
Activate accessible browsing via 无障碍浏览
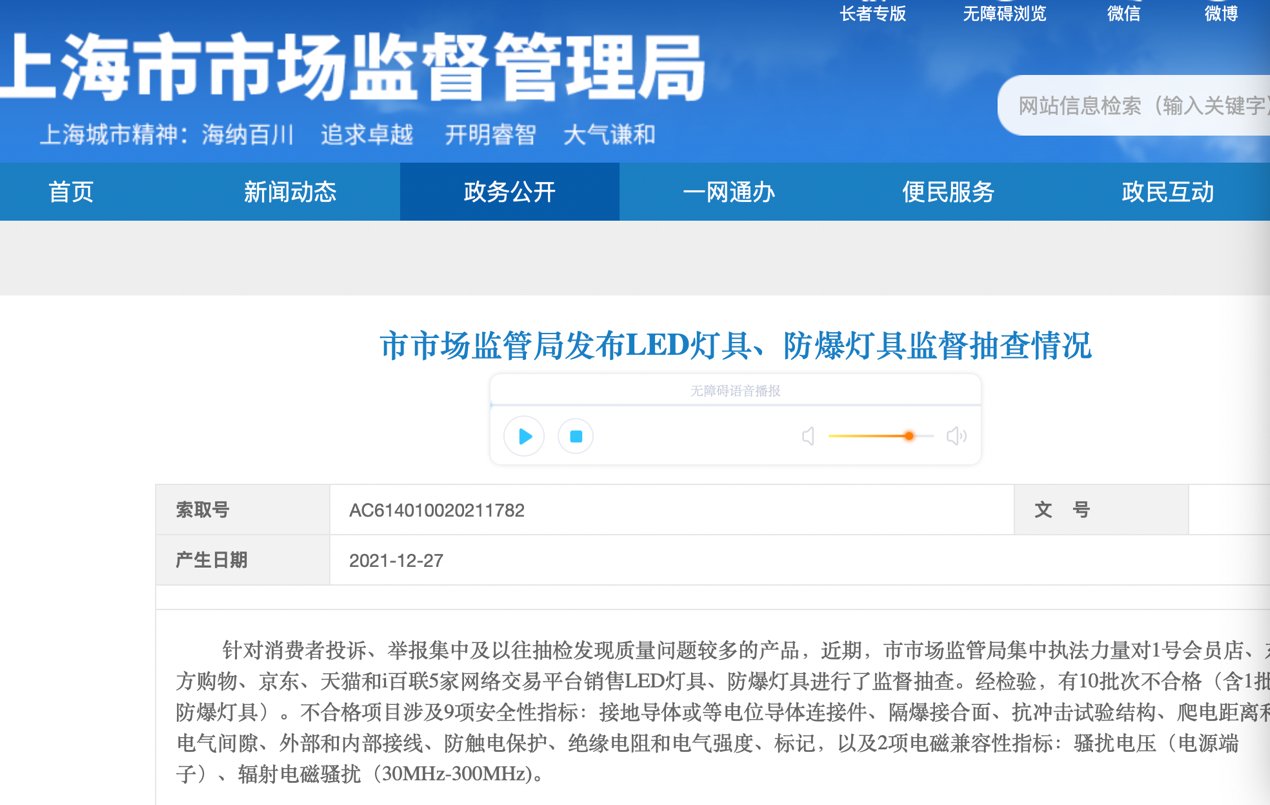click(x=1004, y=14)
